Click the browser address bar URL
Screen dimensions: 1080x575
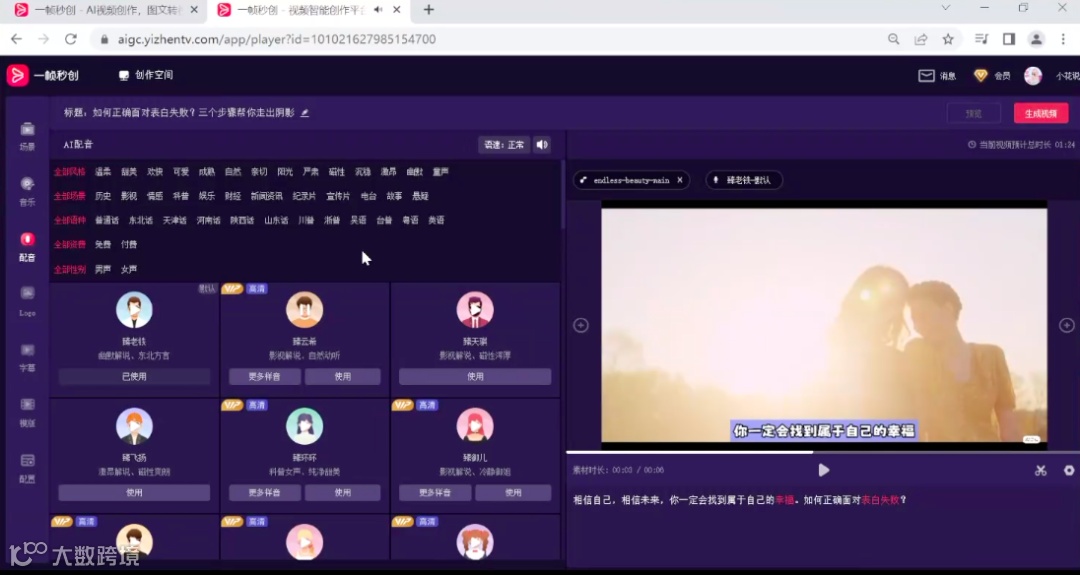276,39
